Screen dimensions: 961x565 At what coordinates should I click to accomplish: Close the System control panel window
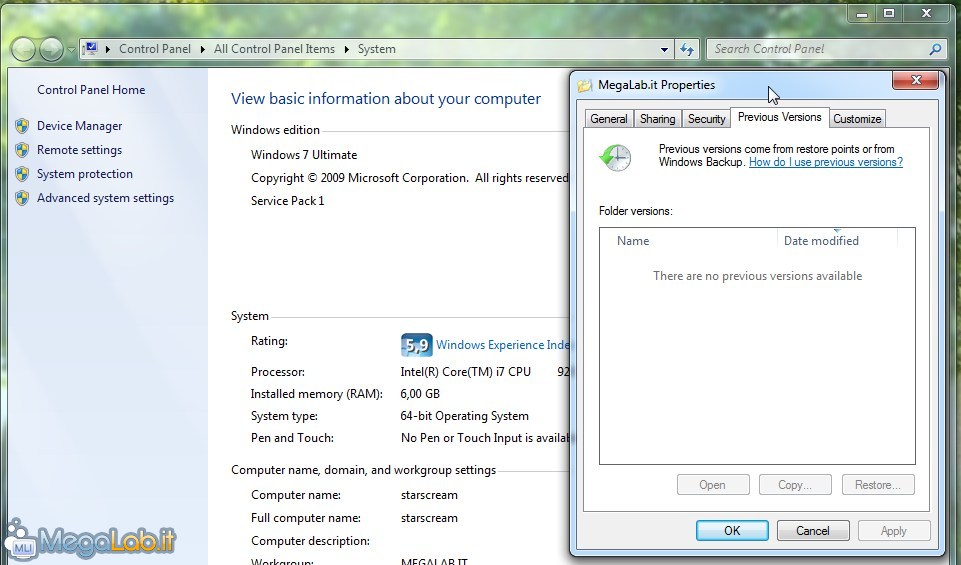tap(927, 13)
